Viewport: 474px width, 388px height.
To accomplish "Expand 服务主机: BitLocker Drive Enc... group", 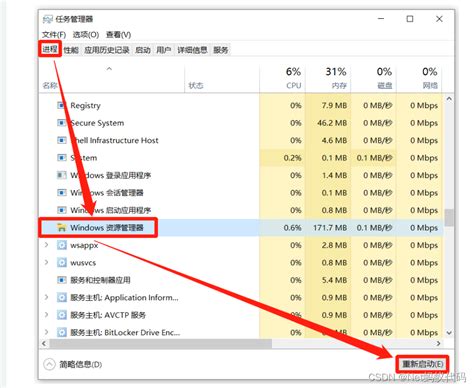I will (46, 332).
